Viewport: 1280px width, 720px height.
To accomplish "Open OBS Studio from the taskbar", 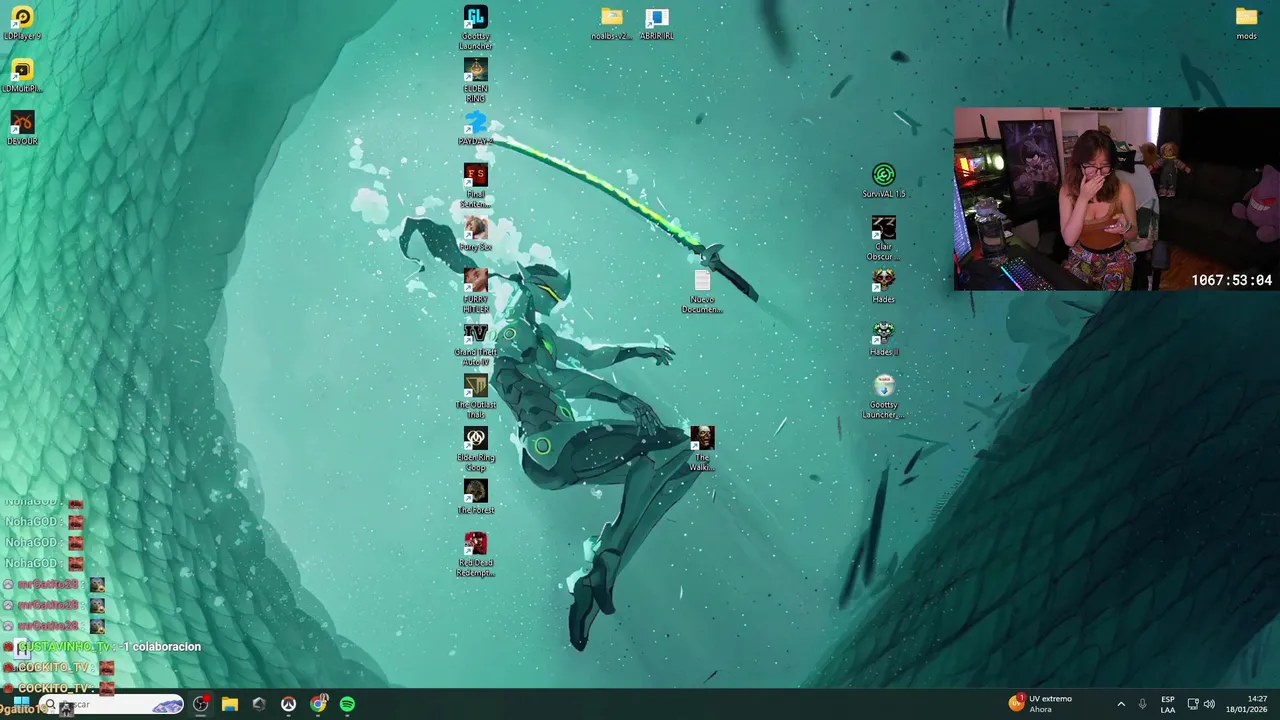I will (x=201, y=704).
